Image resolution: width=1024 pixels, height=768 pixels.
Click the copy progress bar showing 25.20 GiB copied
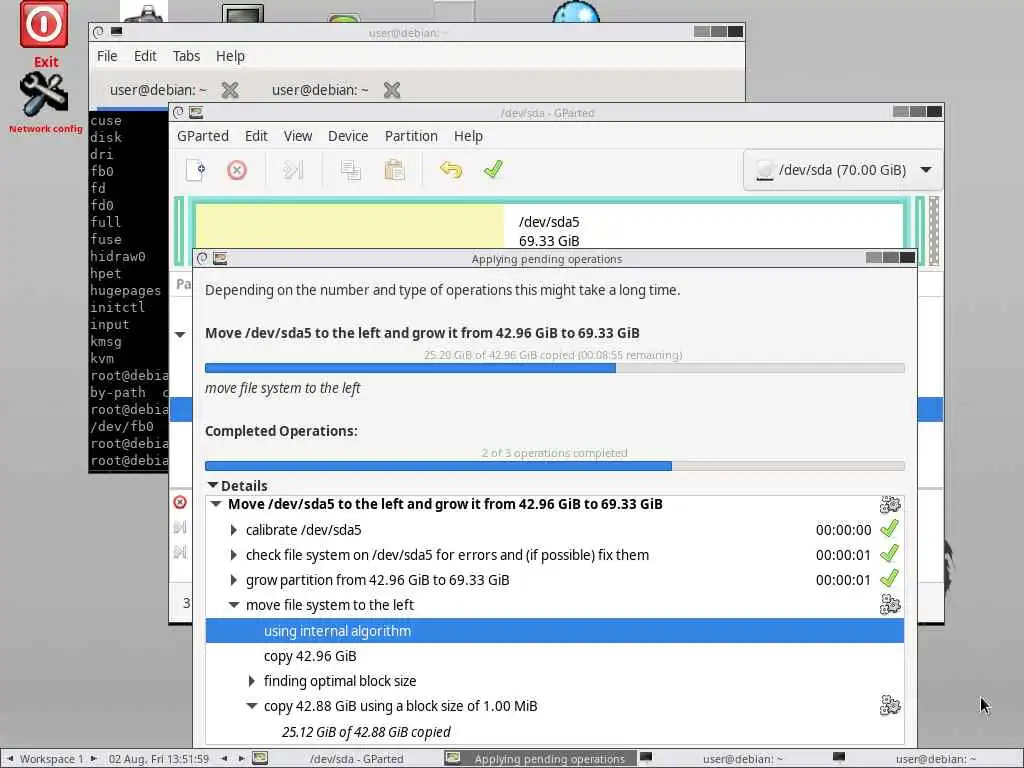[x=554, y=368]
